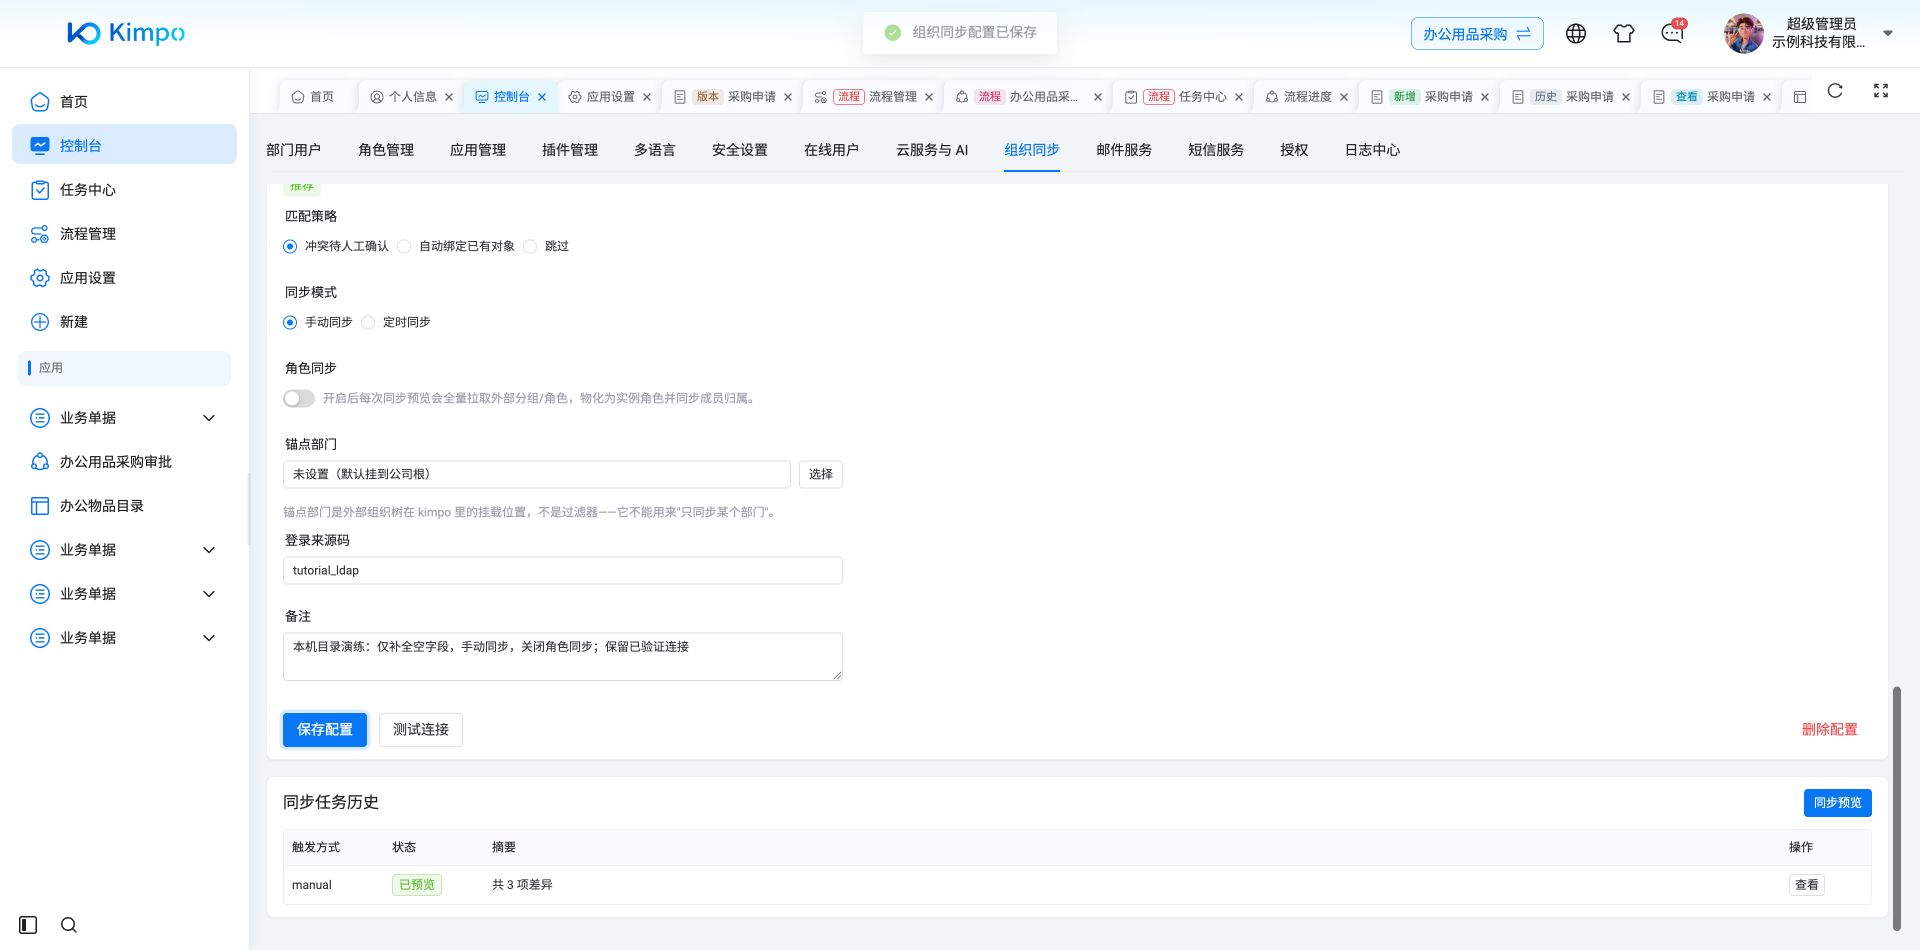Image resolution: width=1920 pixels, height=950 pixels.
Task: Click the refresh tab icon
Action: (1835, 91)
